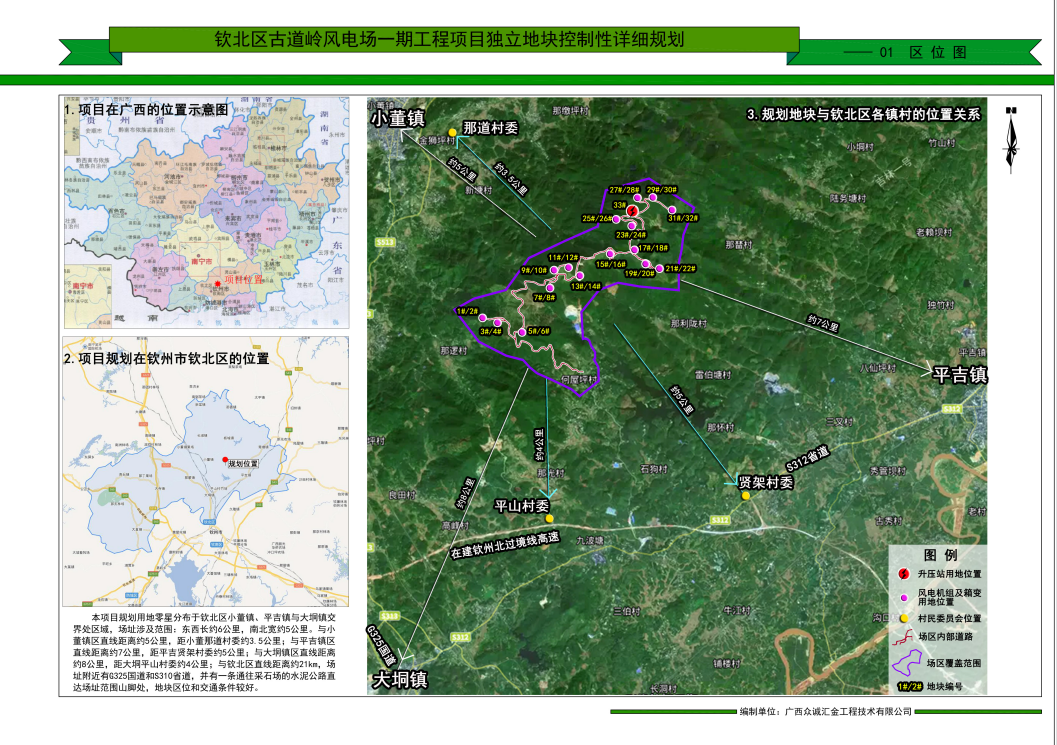The height and width of the screenshot is (745, 1057).
Task: Click the magenta turbine dot in the legend
Action: (x=904, y=598)
